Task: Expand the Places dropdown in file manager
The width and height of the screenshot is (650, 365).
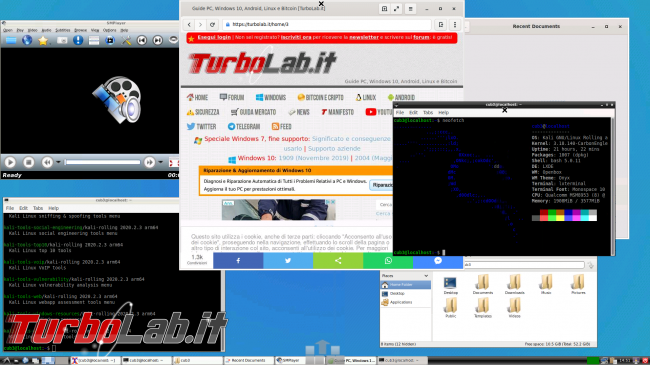Action: click(x=426, y=276)
